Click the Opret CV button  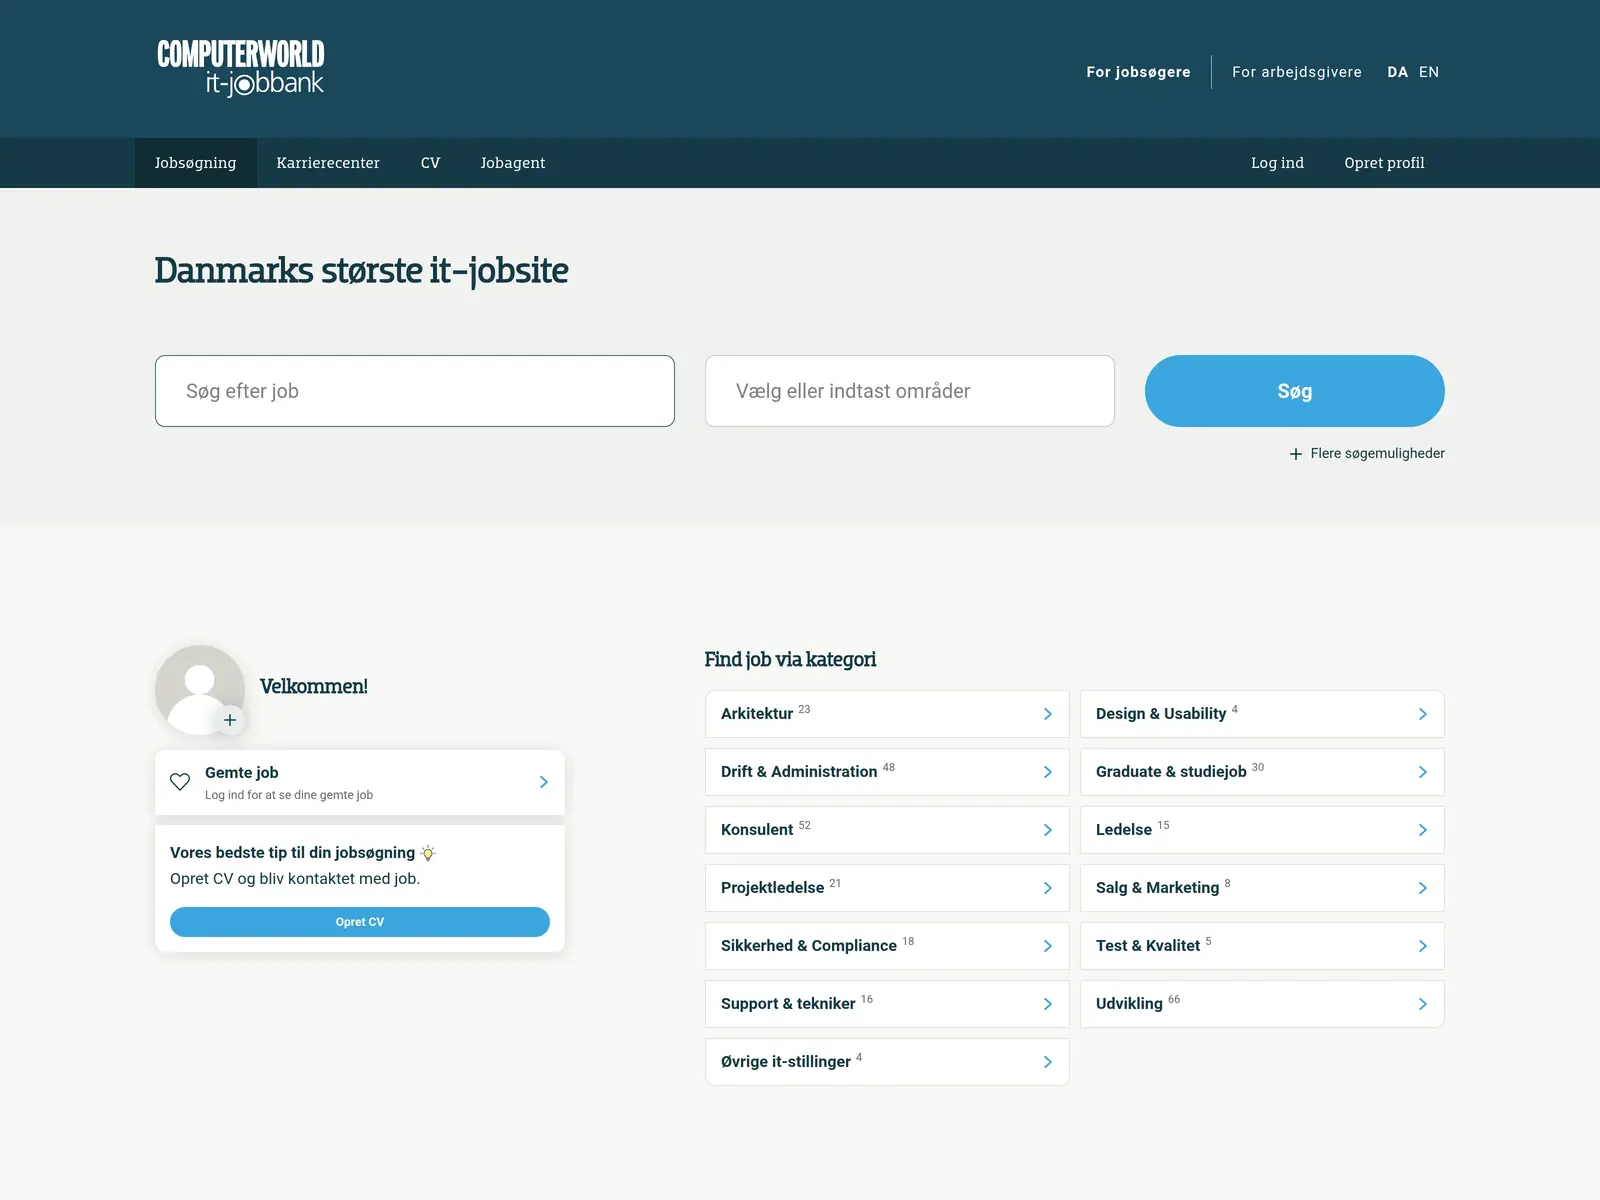point(360,922)
